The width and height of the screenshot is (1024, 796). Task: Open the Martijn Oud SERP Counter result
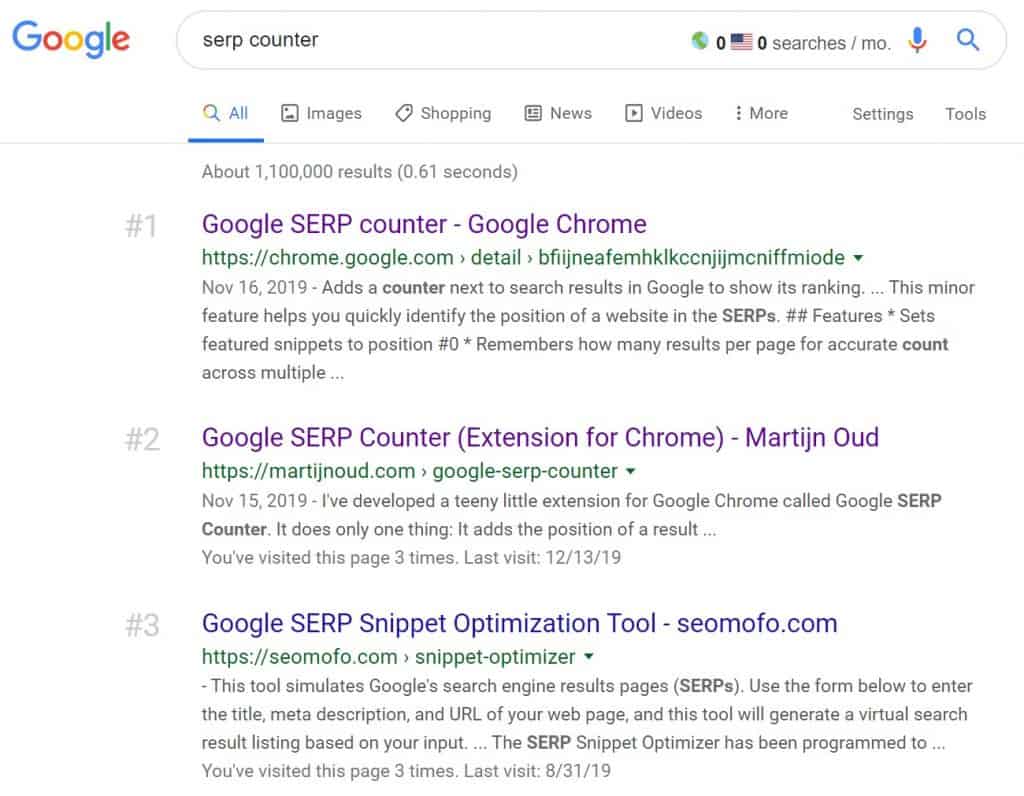[540, 437]
